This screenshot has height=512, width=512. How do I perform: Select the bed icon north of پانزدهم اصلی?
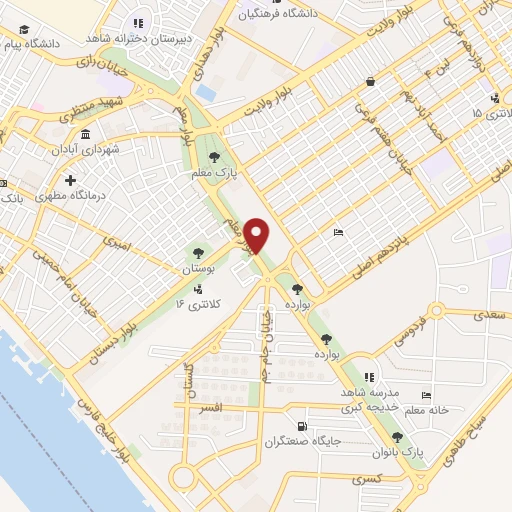tap(338, 232)
